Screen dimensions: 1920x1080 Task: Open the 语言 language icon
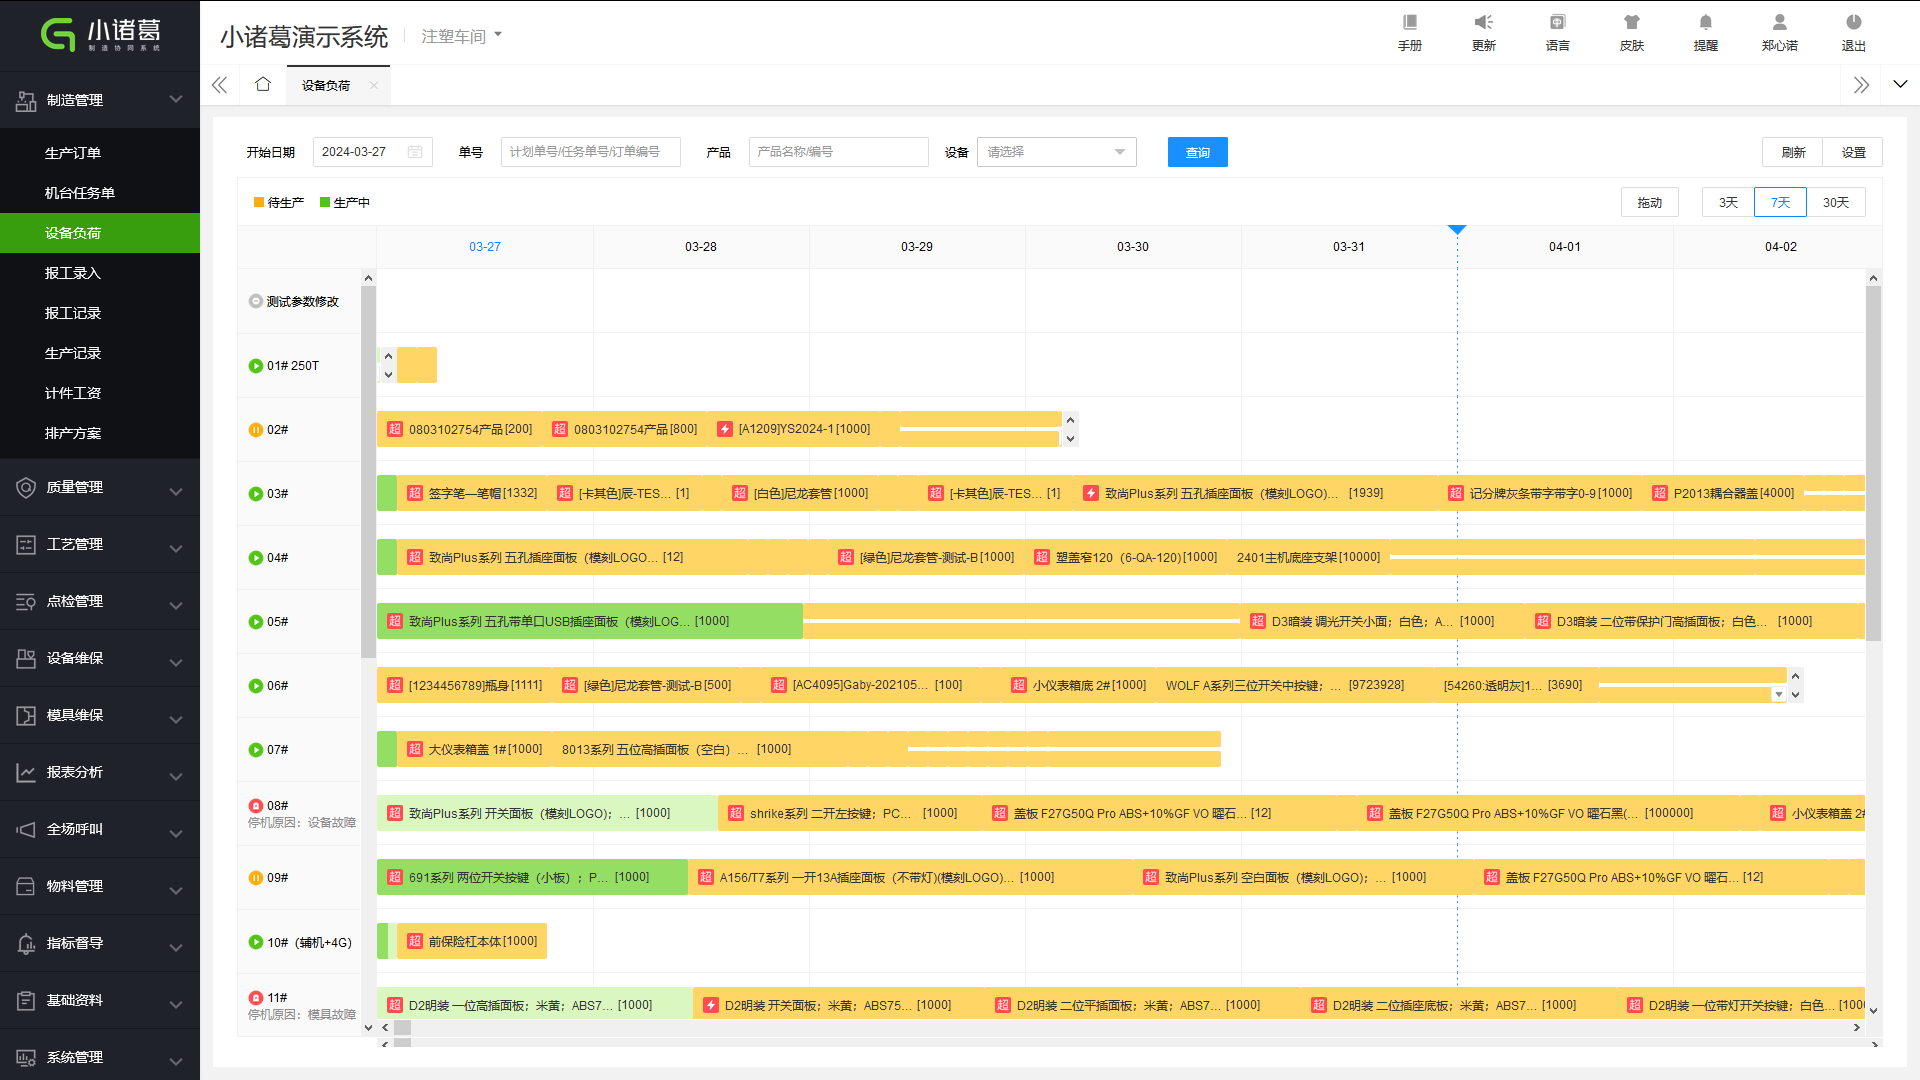coord(1557,23)
